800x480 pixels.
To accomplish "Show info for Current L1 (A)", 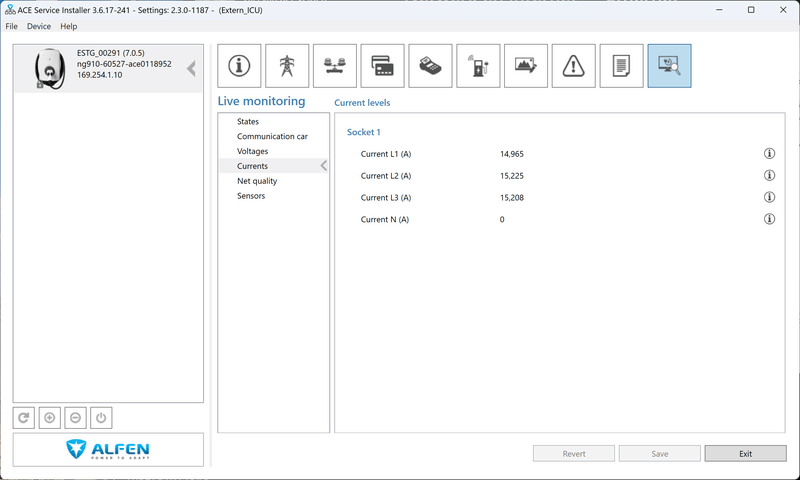I will [769, 154].
